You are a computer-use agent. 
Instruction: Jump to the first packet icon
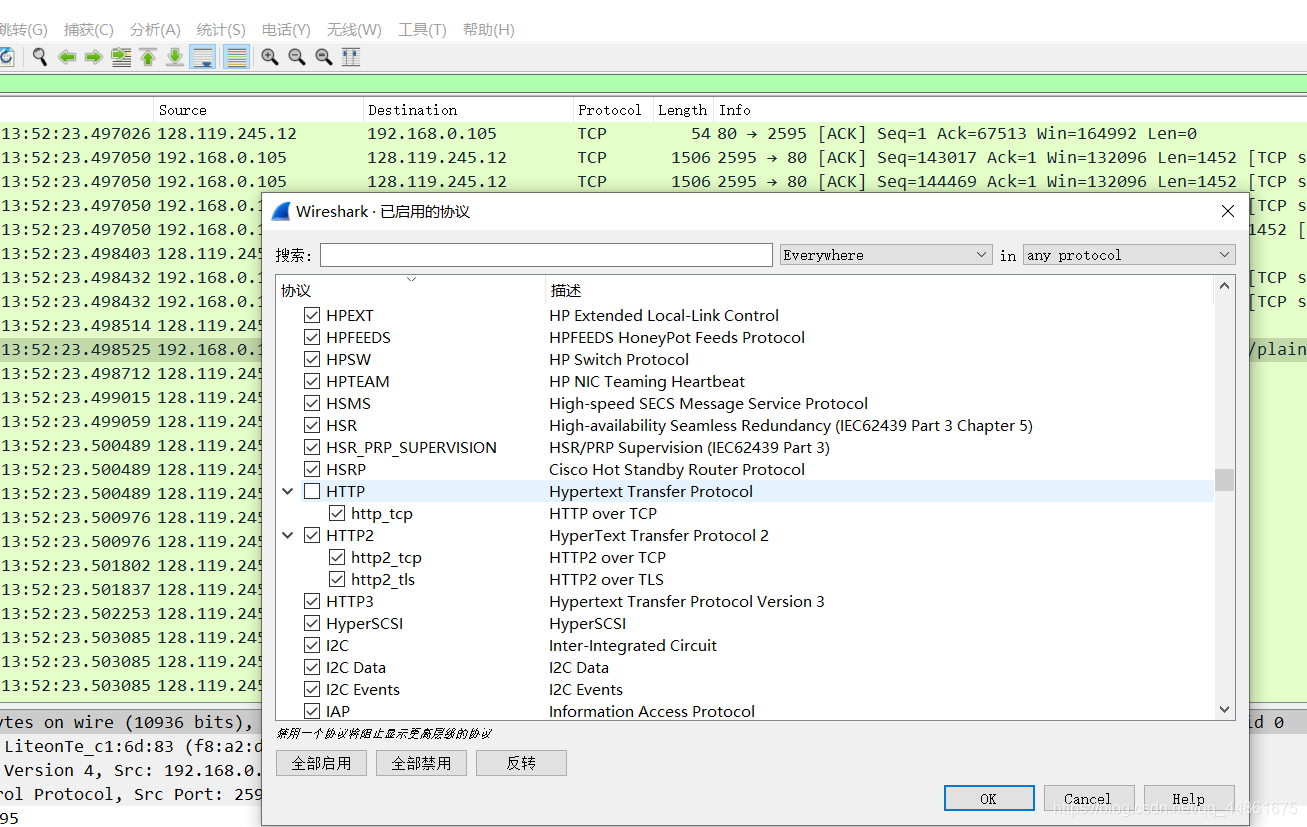[148, 57]
